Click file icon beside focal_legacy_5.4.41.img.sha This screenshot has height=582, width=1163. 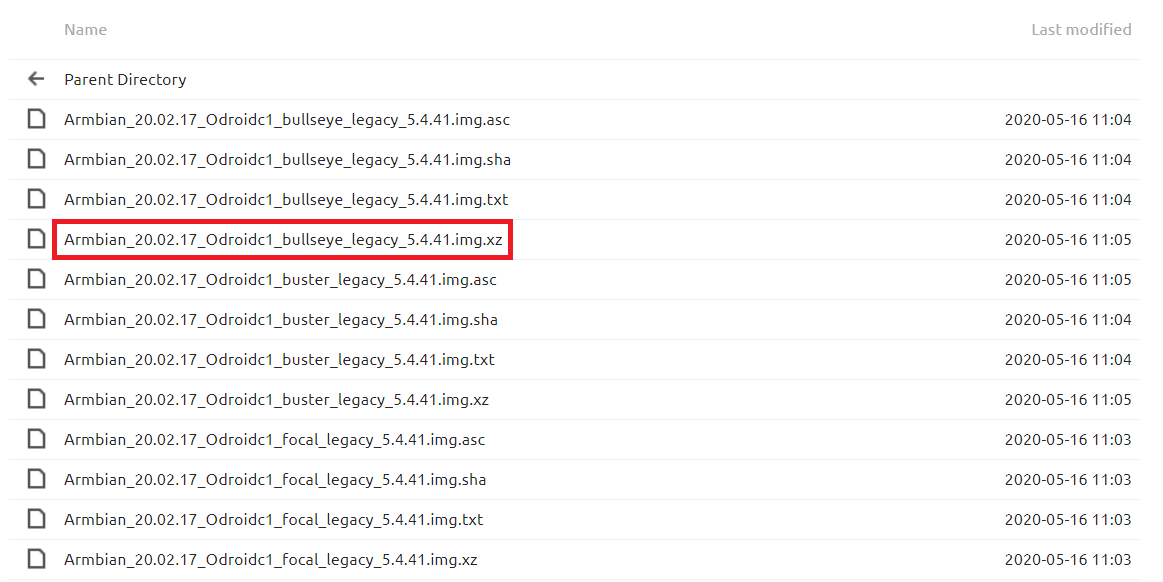point(36,480)
